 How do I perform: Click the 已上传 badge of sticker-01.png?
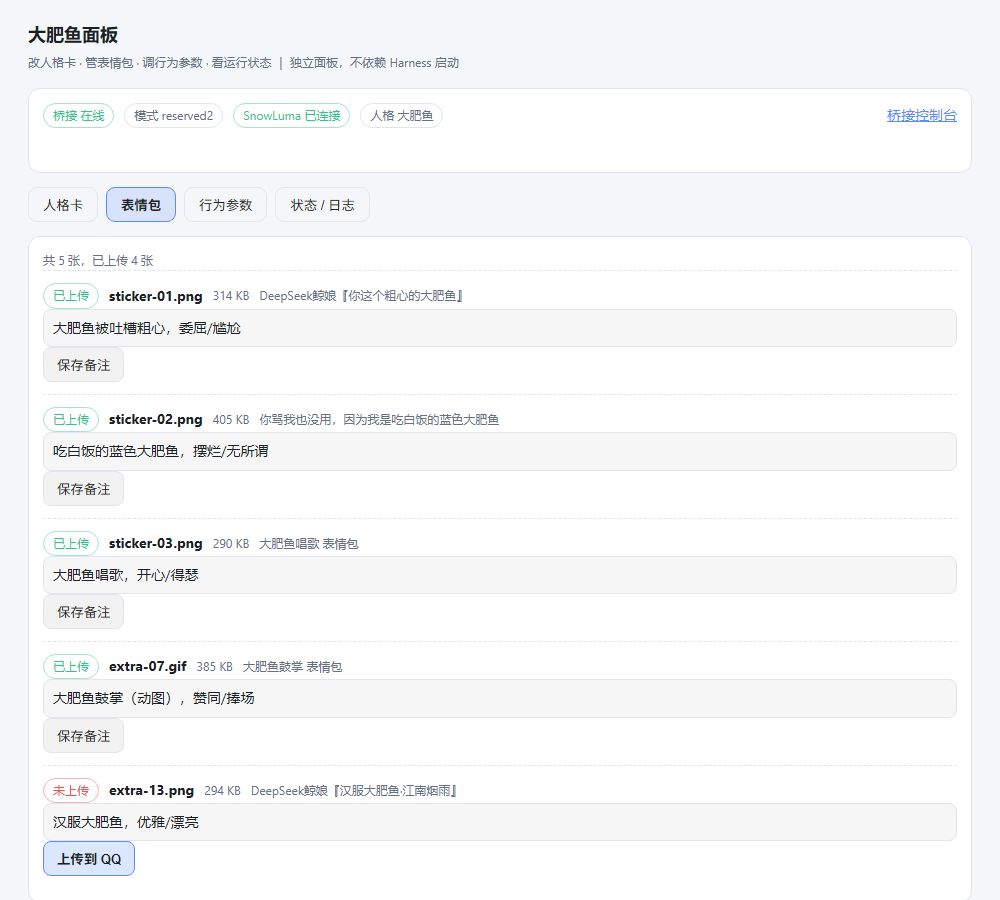click(x=71, y=296)
